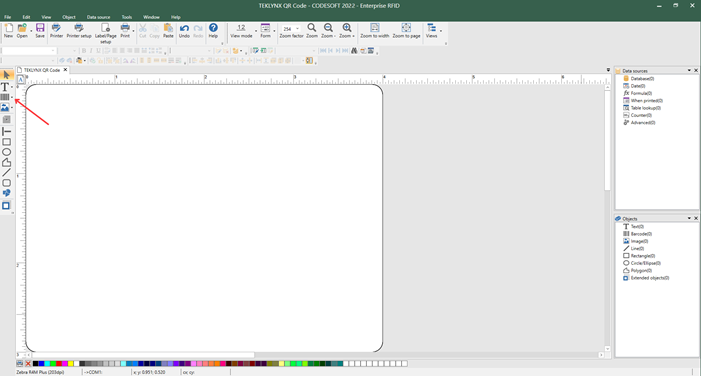Click the Zebra R4M Plus printer status
Screen dimensions: 701x376
click(40, 372)
